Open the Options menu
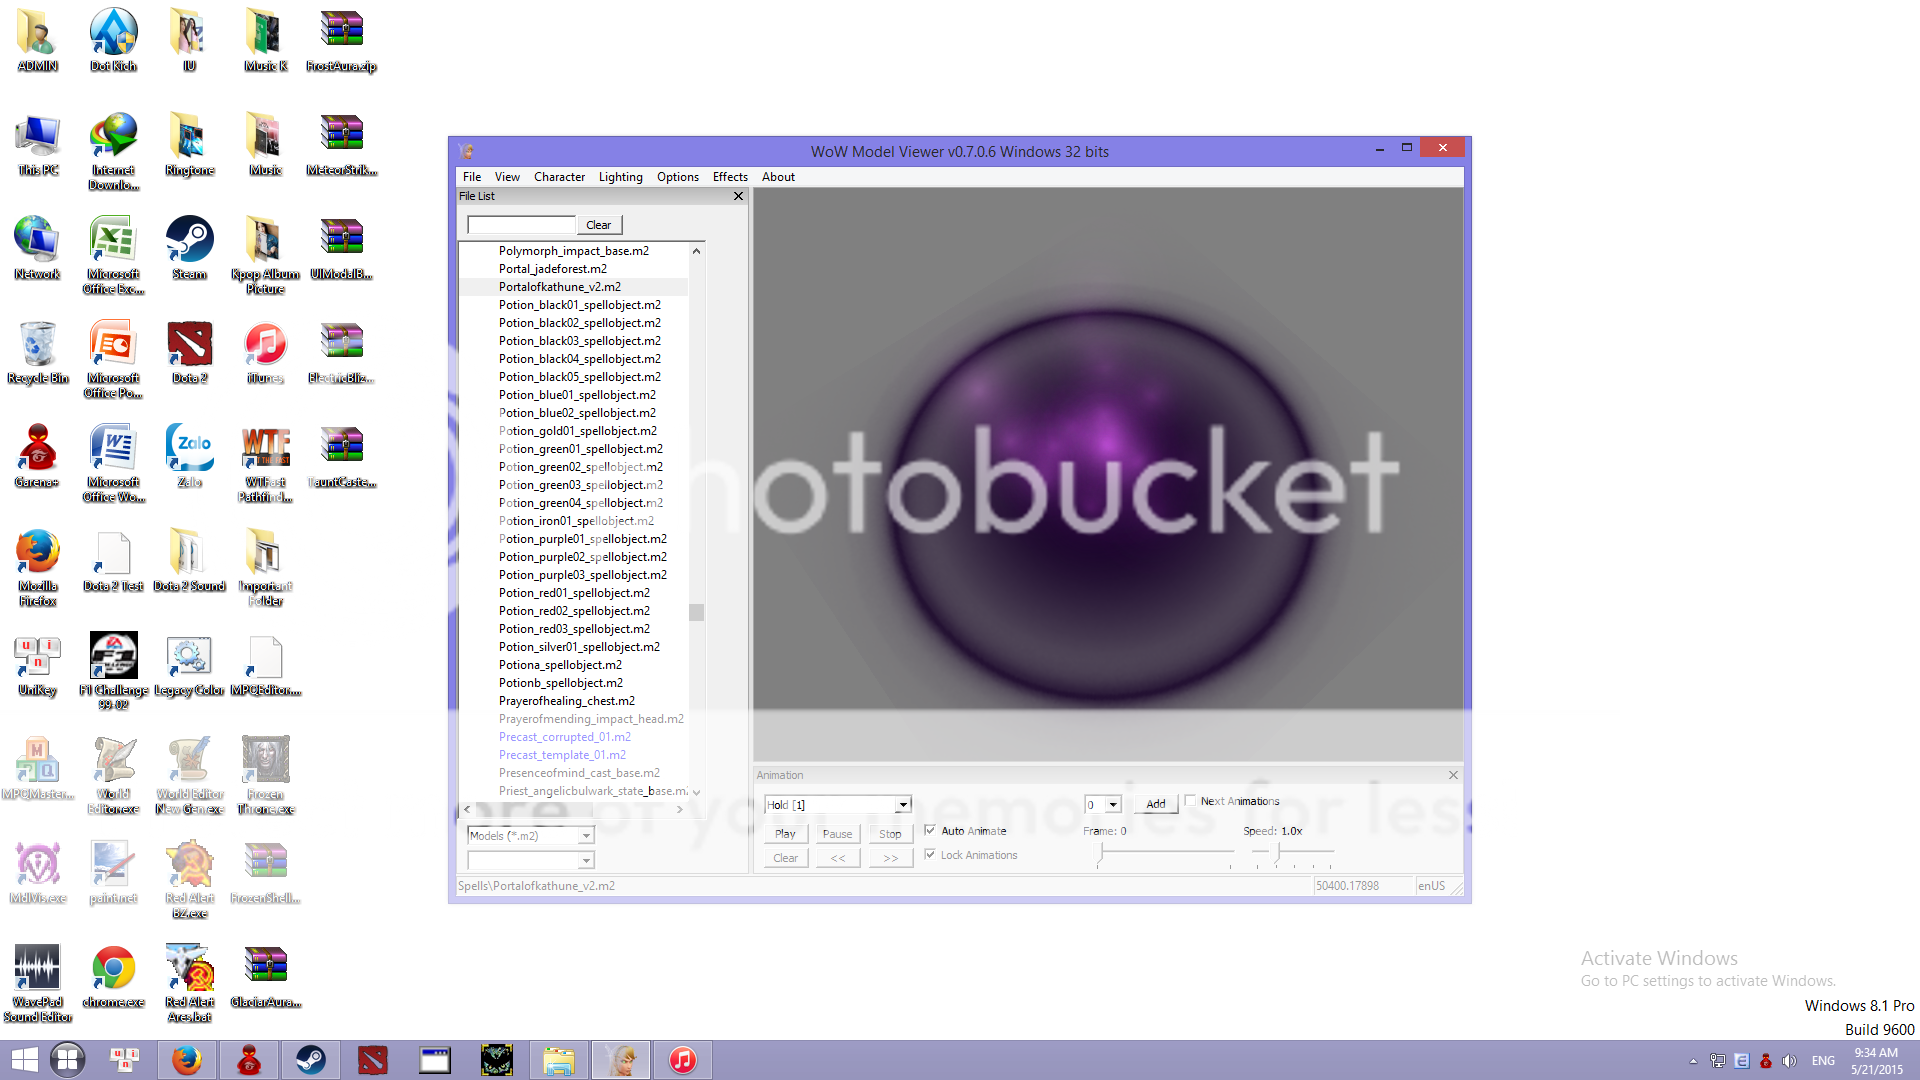1920x1080 pixels. 677,177
